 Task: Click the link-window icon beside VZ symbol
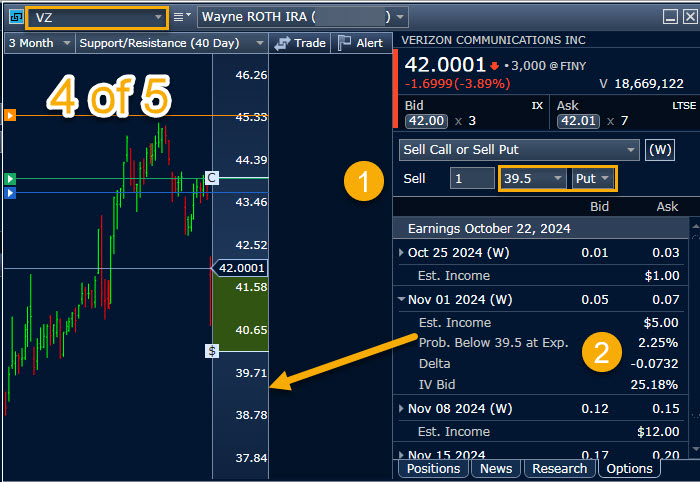[13, 17]
